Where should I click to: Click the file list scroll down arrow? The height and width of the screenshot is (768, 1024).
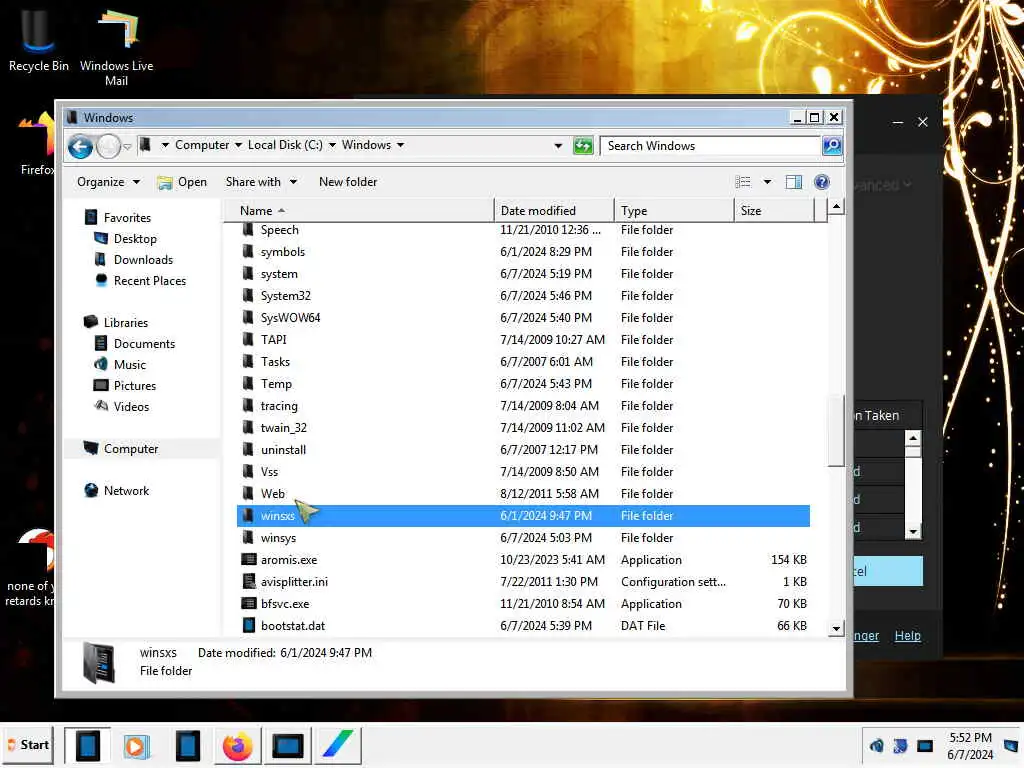pyautogui.click(x=836, y=628)
